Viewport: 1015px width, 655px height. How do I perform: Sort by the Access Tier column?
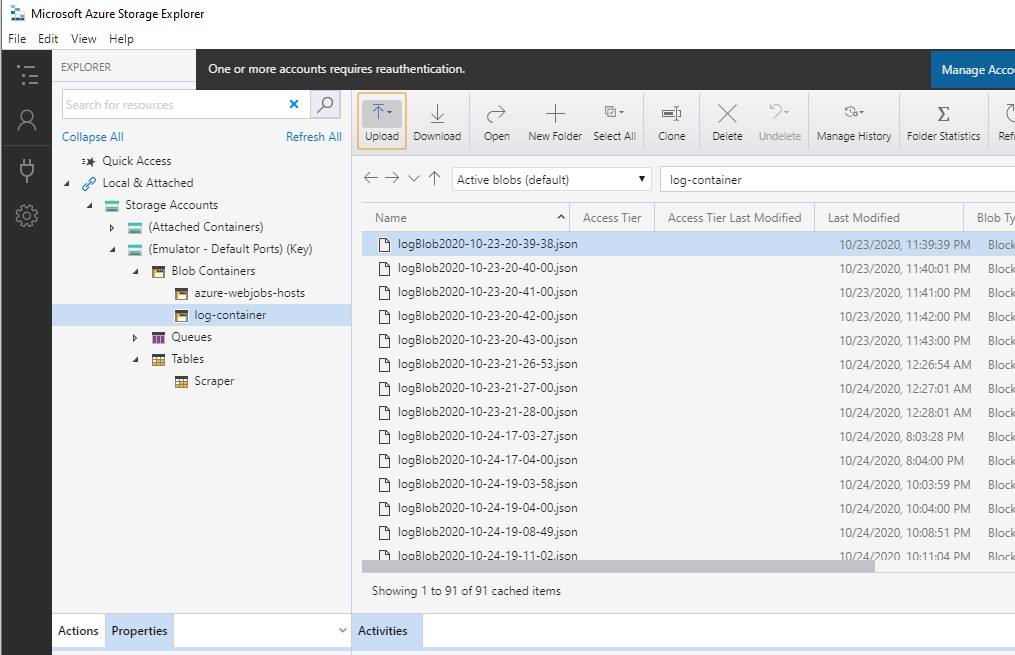click(612, 217)
